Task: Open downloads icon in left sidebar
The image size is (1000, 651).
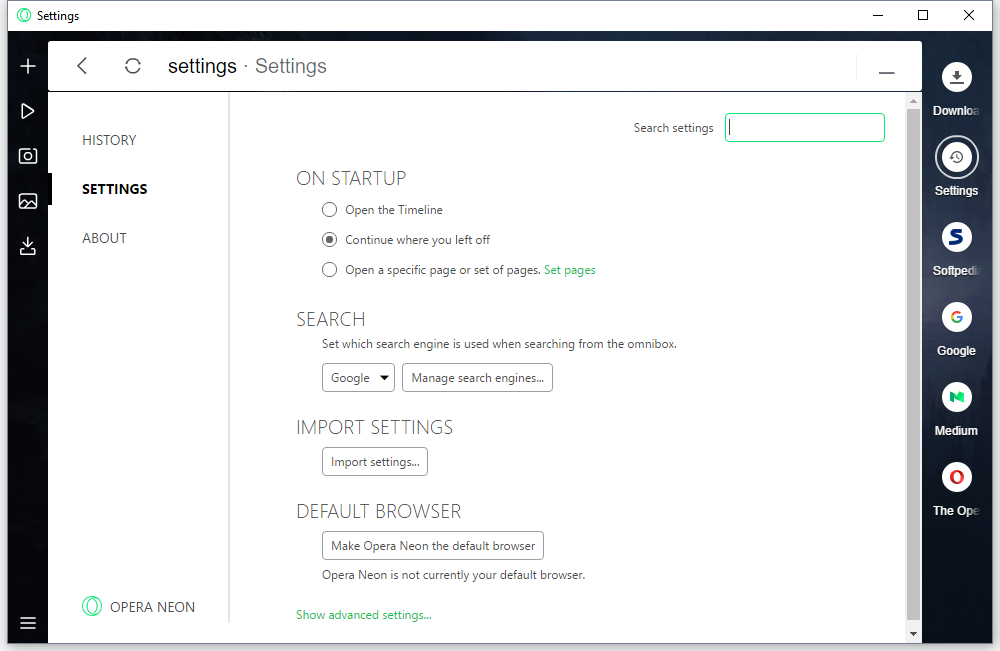Action: coord(27,246)
